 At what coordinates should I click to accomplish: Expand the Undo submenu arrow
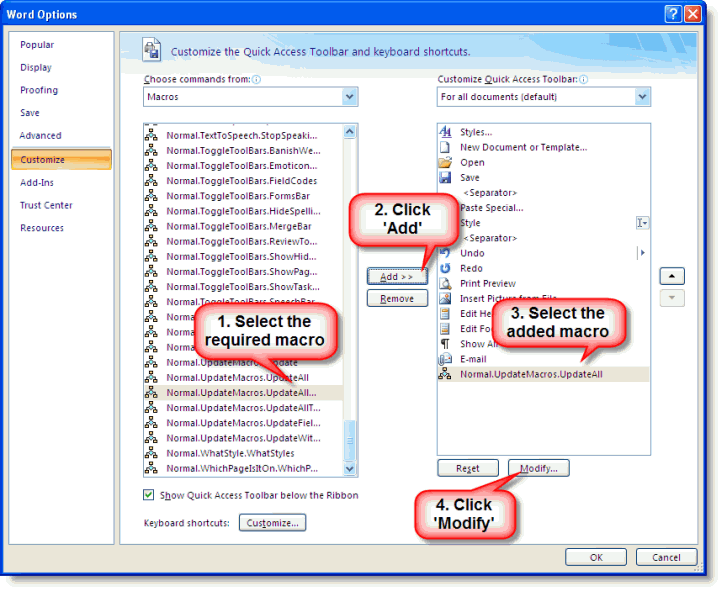(x=642, y=252)
